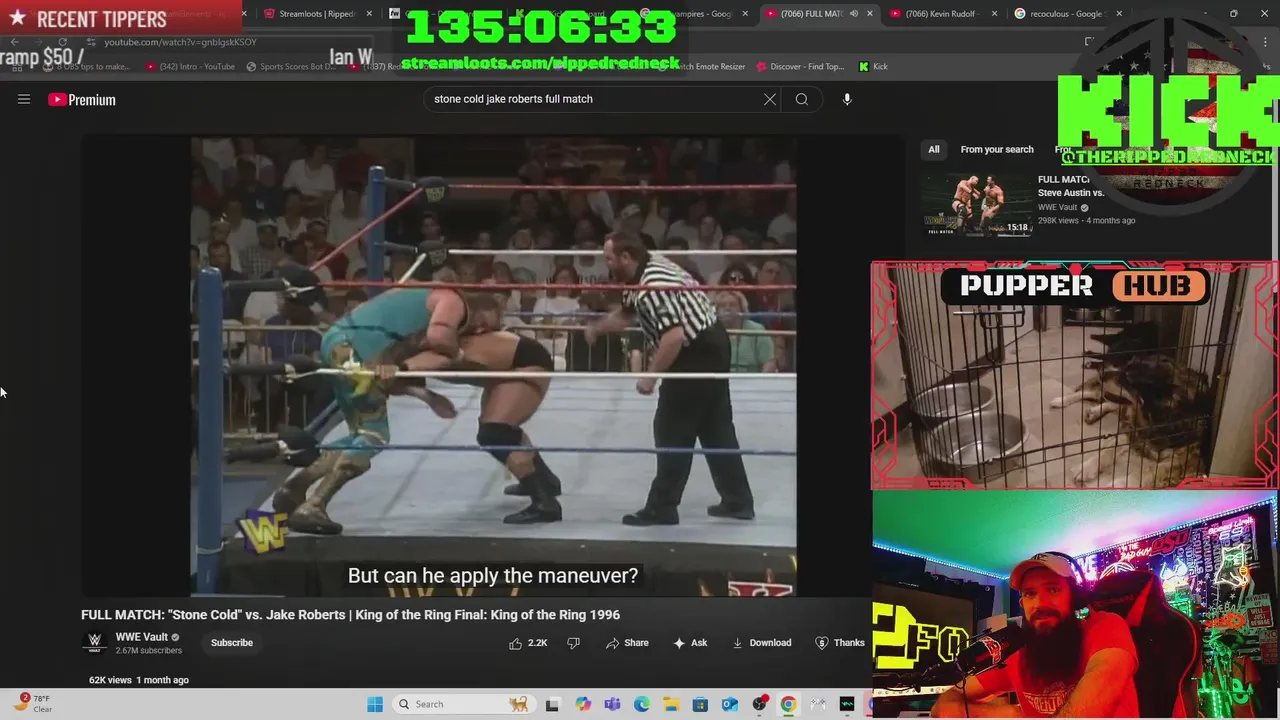This screenshot has height=720, width=1280.
Task: Download the video
Action: click(x=762, y=643)
